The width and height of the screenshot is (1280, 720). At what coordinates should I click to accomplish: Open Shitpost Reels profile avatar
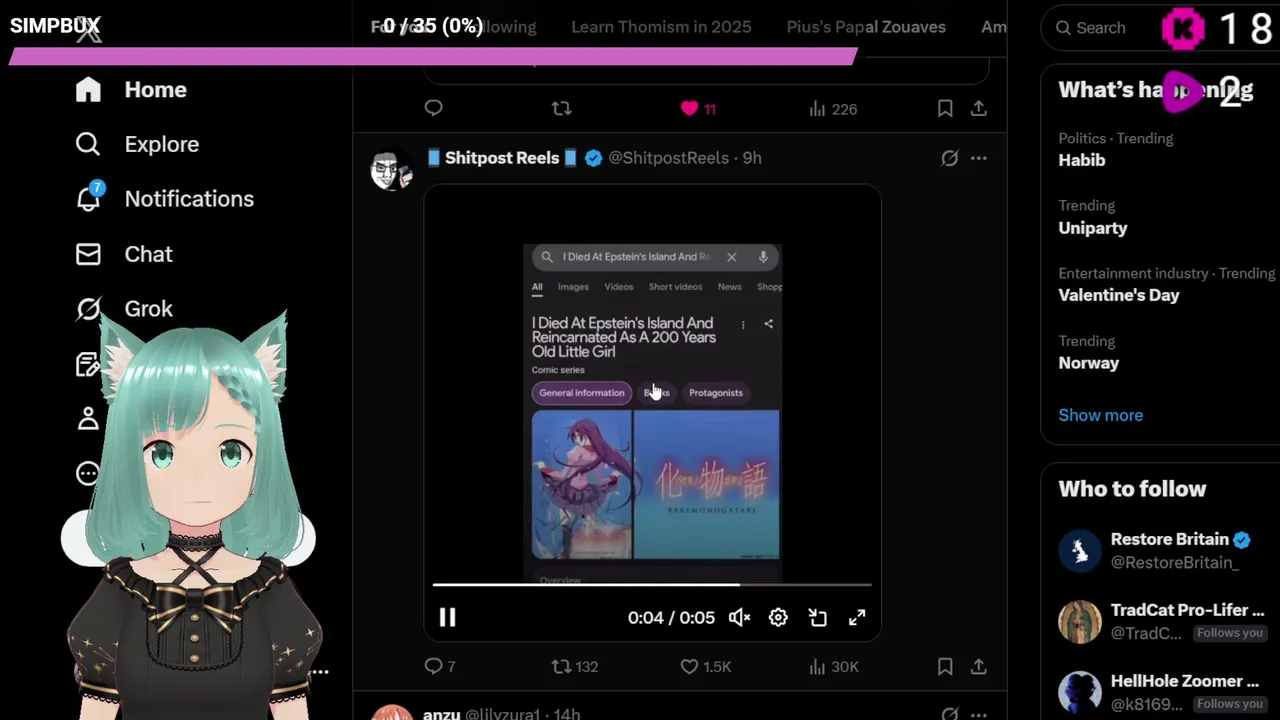(x=391, y=170)
